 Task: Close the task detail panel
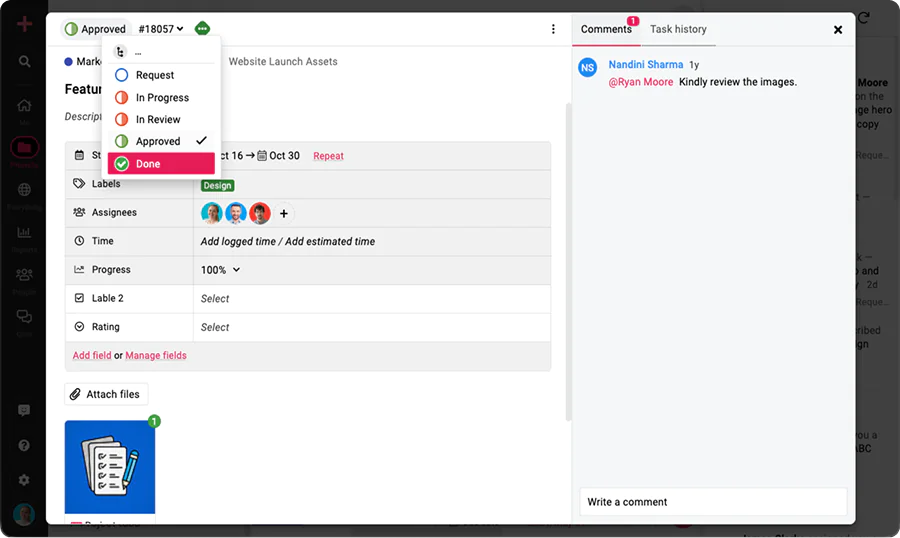click(837, 30)
